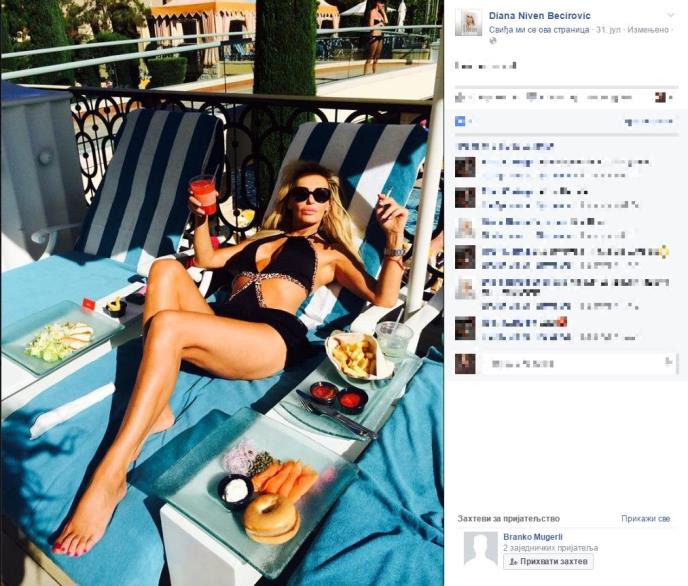Viewport: 688px width, 586px height.
Task: Expand the post options chevron menu
Action: coord(670,15)
